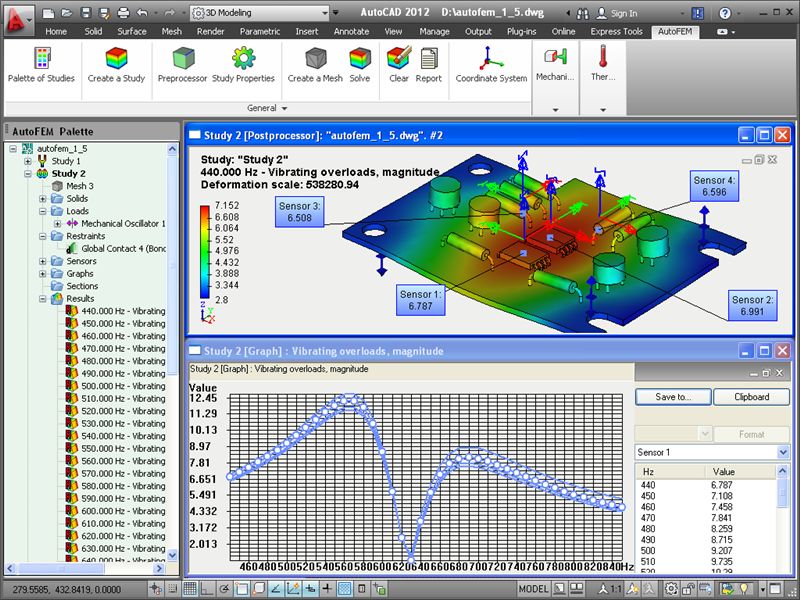Click the palette horizontal scrollbar right arrow
The width and height of the screenshot is (800, 600).
click(x=159, y=568)
